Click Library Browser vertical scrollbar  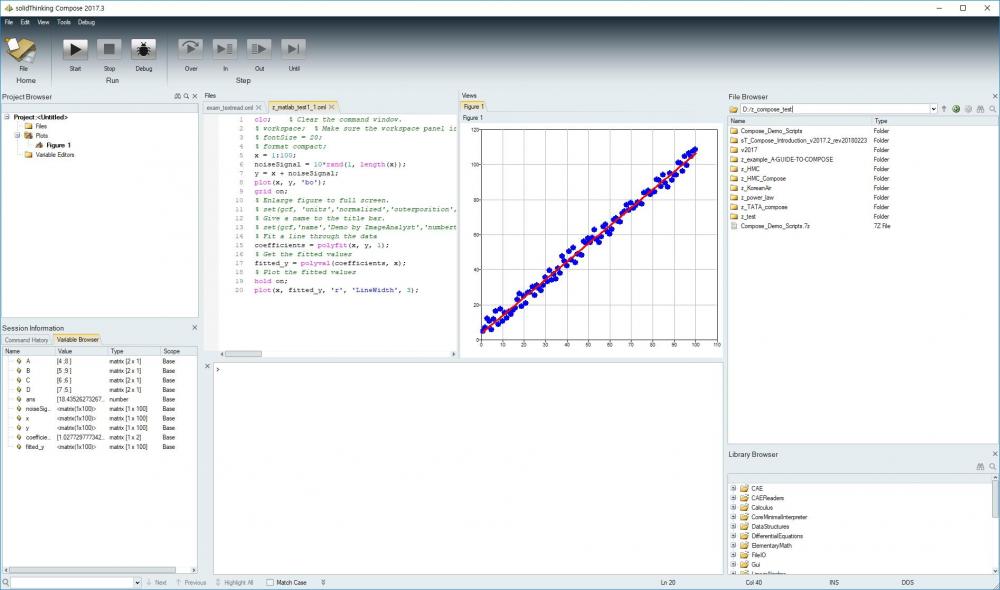tap(996, 499)
